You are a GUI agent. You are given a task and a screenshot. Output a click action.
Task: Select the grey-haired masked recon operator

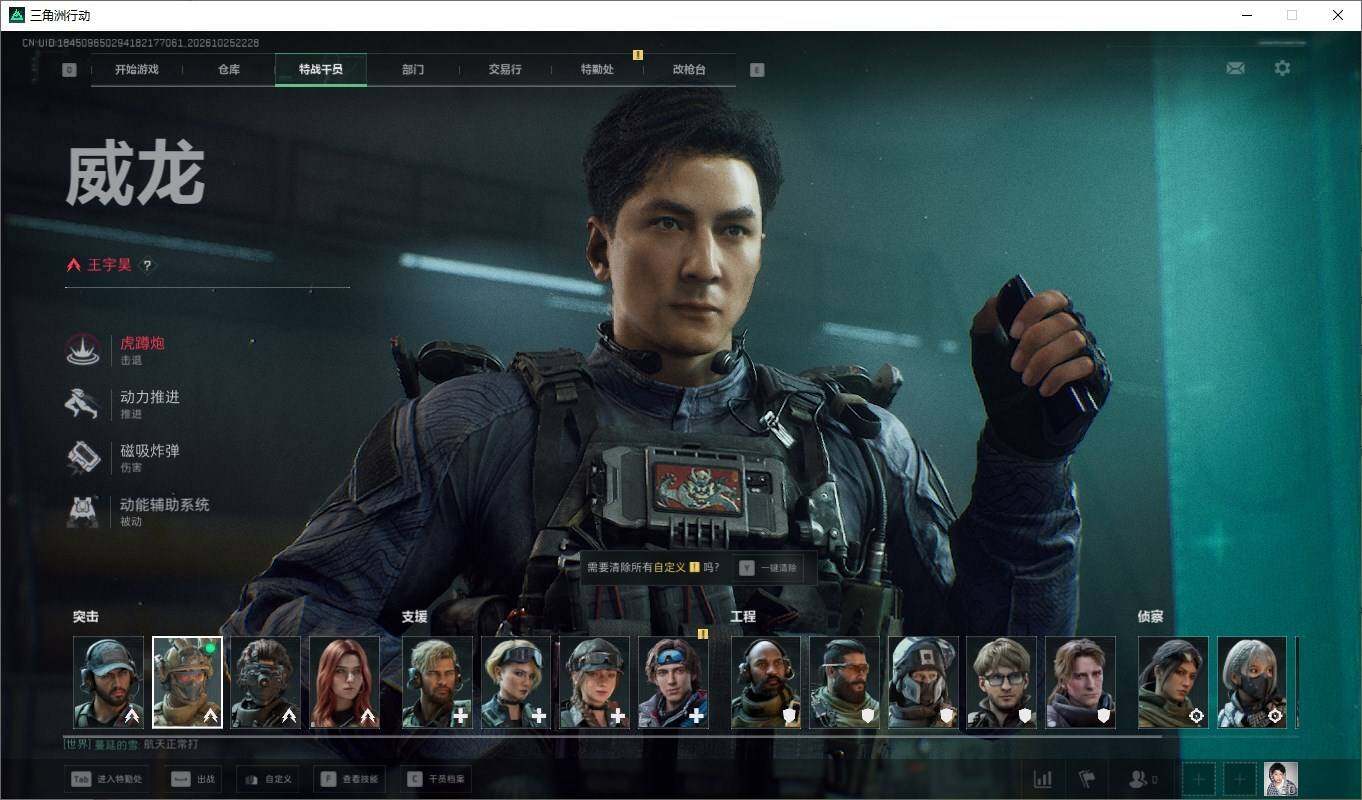point(1252,682)
